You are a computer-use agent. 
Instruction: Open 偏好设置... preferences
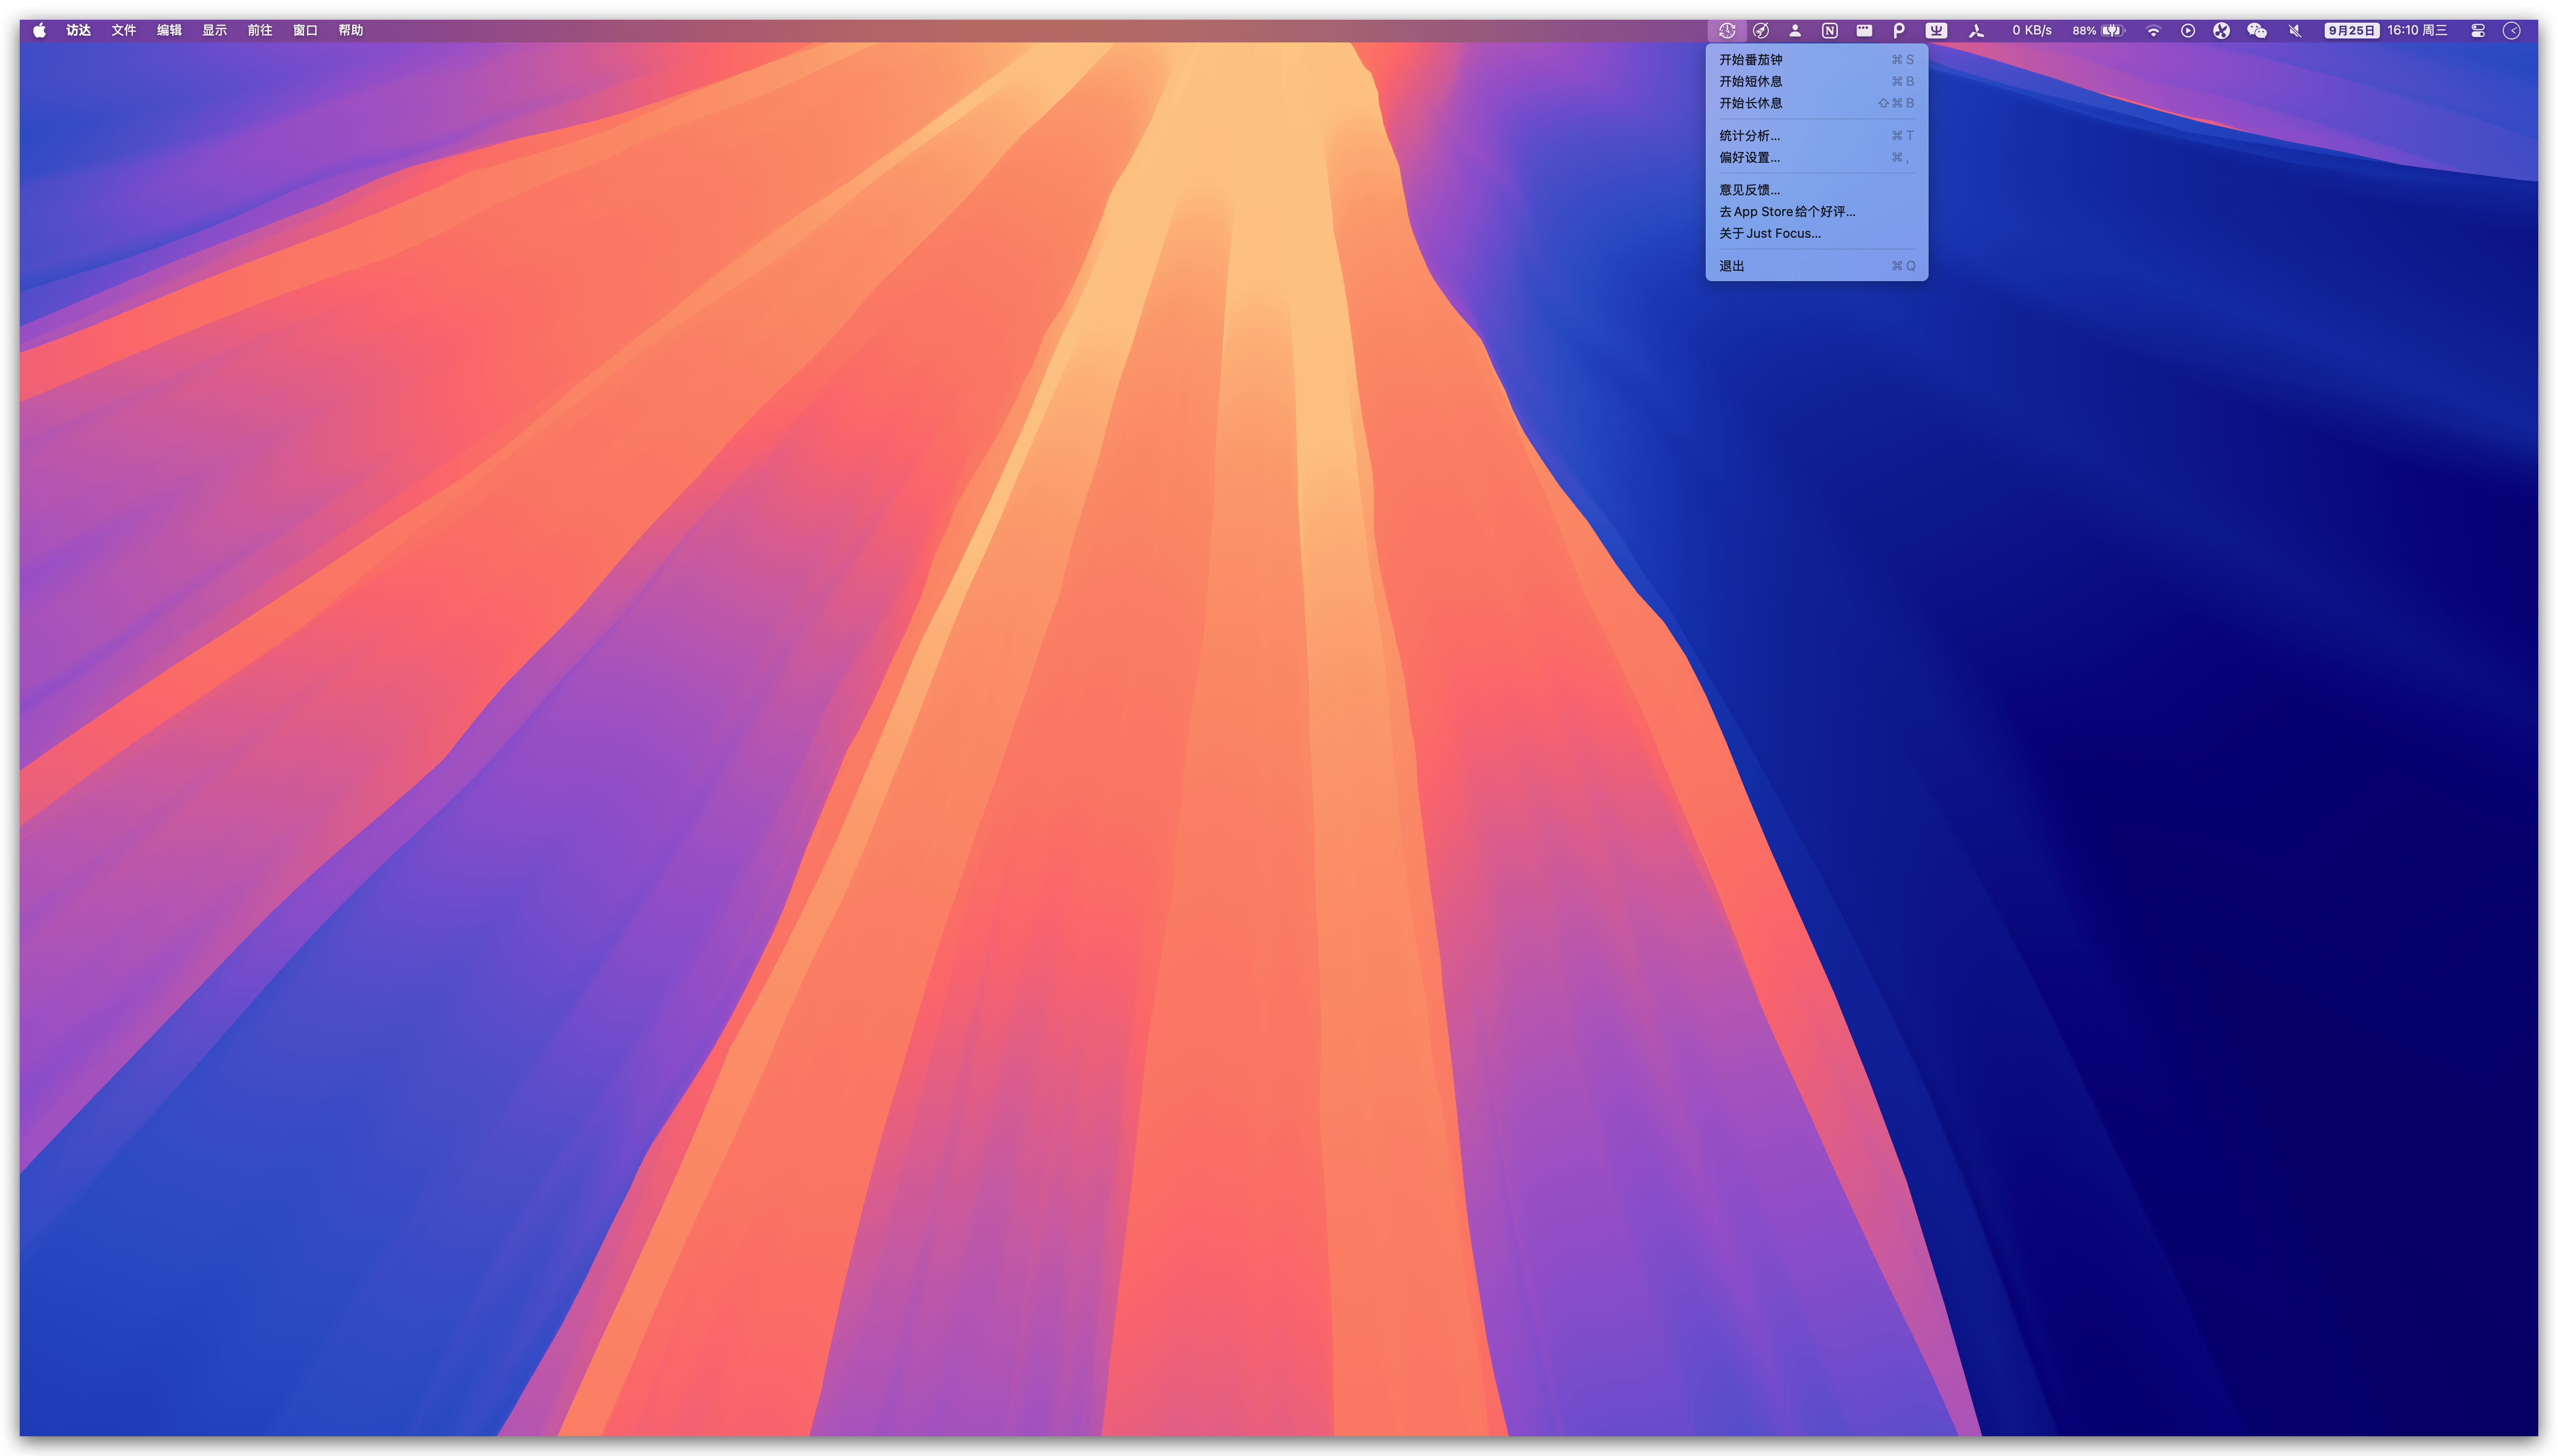tap(1749, 158)
